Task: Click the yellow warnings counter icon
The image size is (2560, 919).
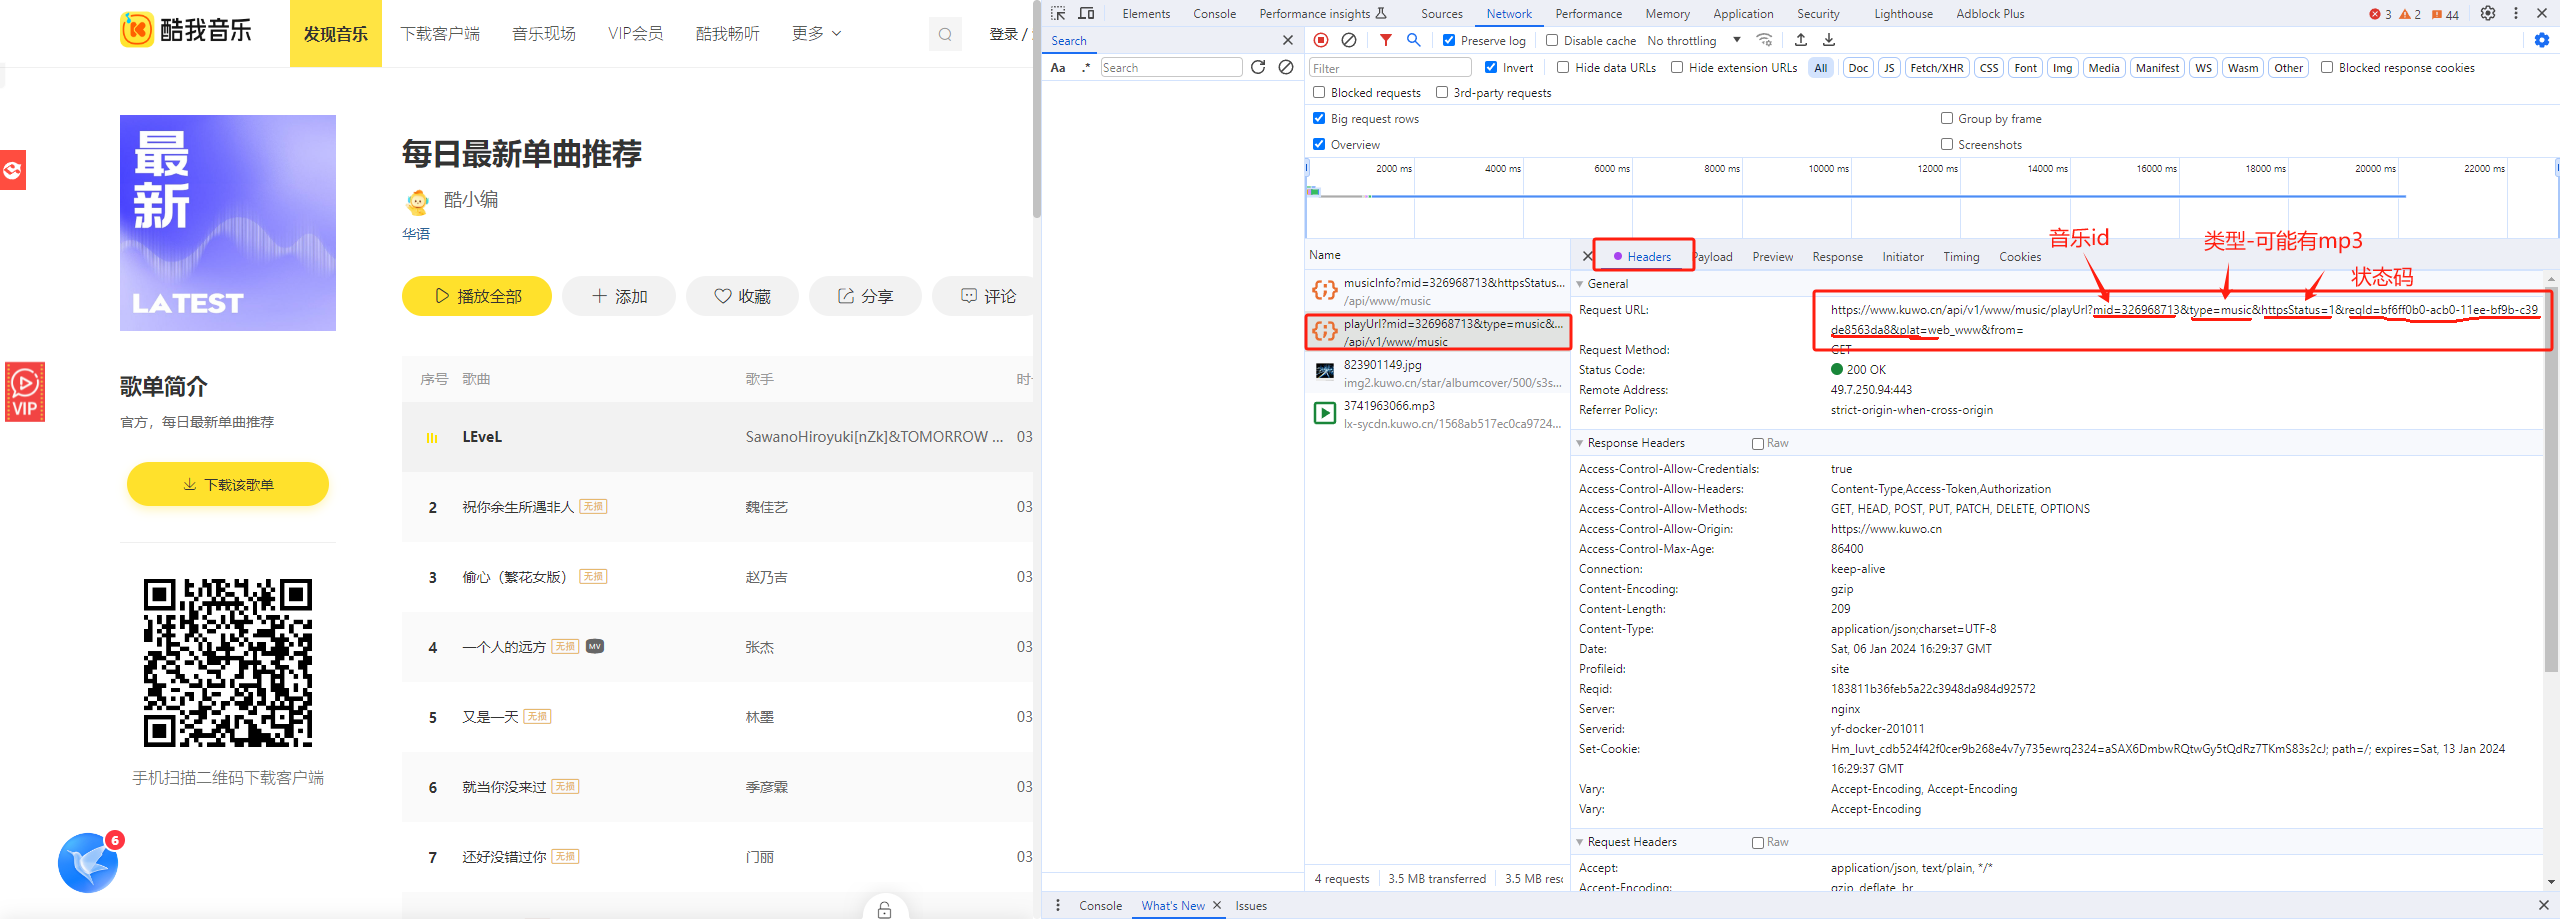Action: pos(2410,14)
